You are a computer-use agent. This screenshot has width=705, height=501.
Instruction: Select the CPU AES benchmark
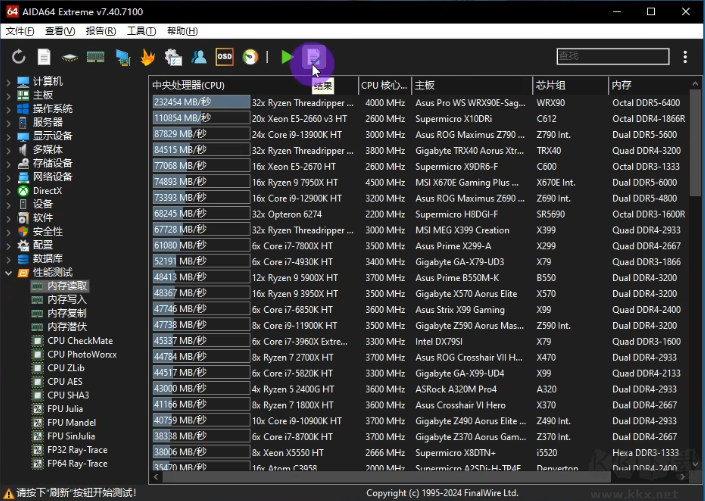pyautogui.click(x=65, y=382)
